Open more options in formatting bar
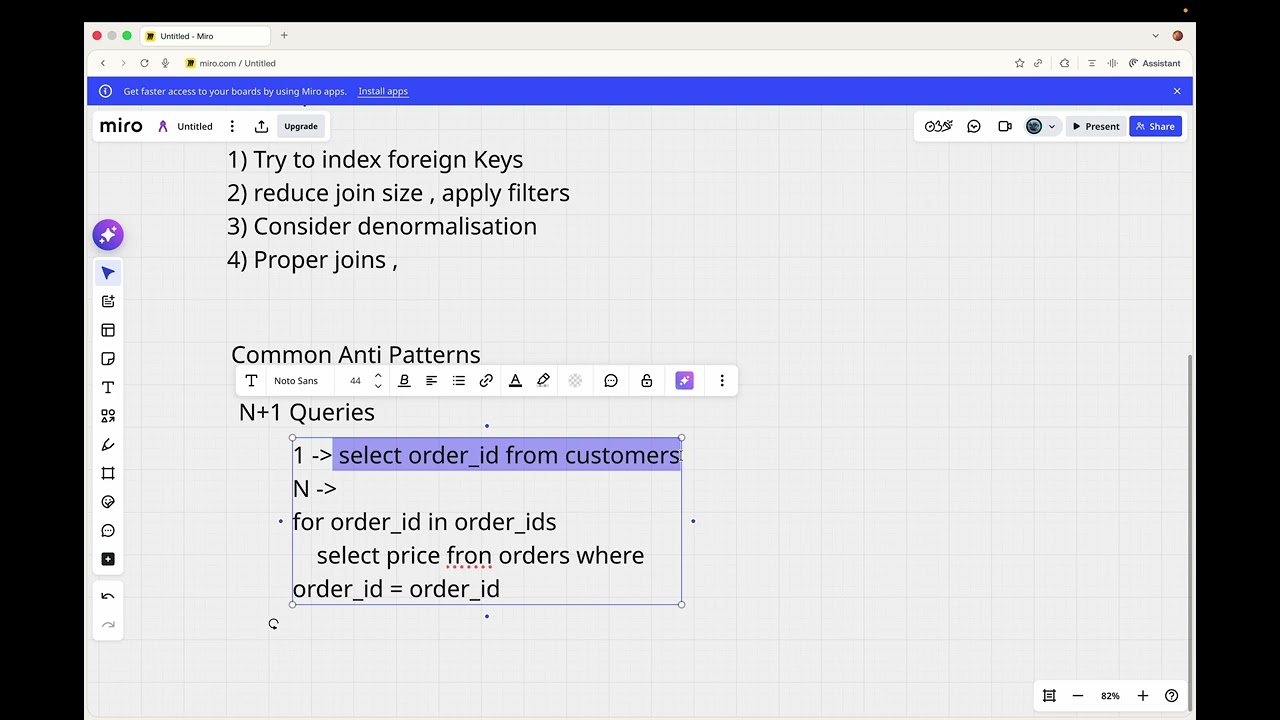This screenshot has width=1280, height=720. tap(722, 381)
